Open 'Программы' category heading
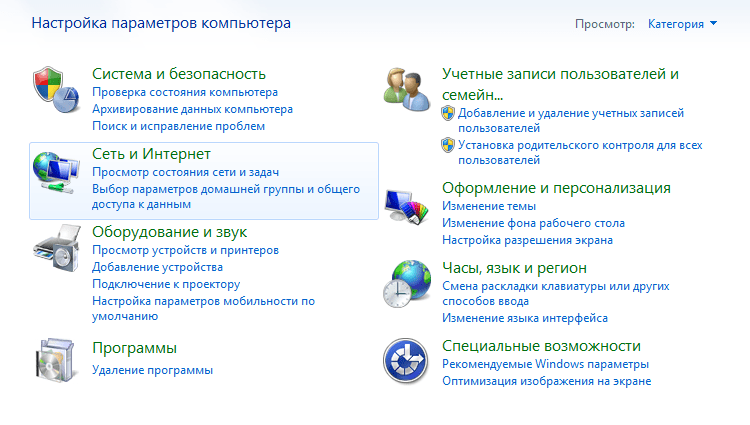Screen dimensions: 750x425 [134, 348]
